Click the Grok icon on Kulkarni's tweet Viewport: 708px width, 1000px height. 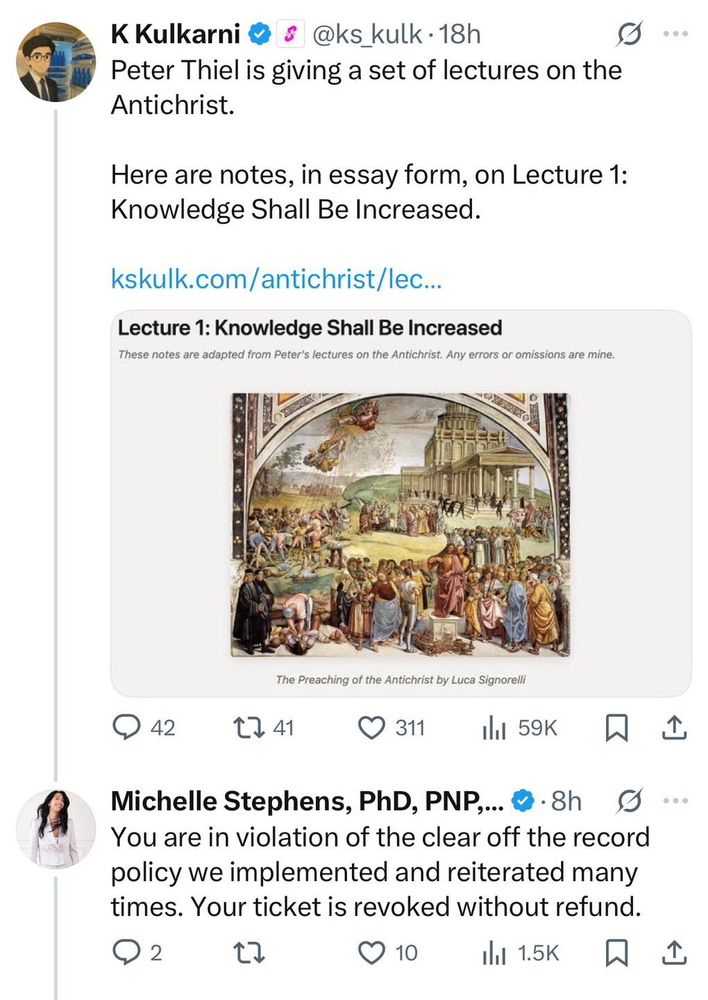629,36
